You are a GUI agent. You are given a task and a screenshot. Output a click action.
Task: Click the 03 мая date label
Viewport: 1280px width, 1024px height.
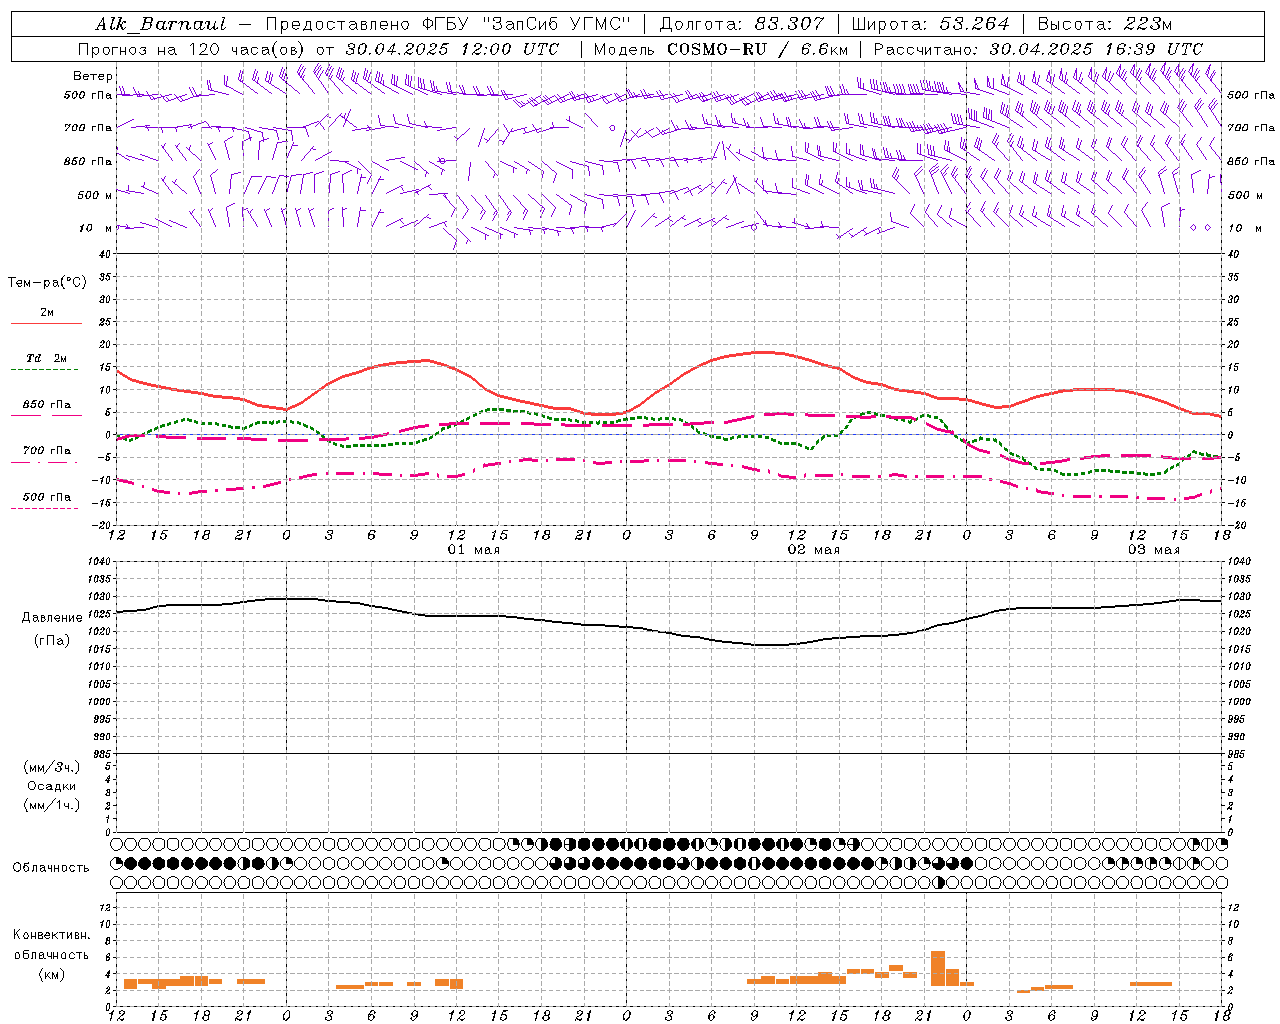click(1154, 550)
